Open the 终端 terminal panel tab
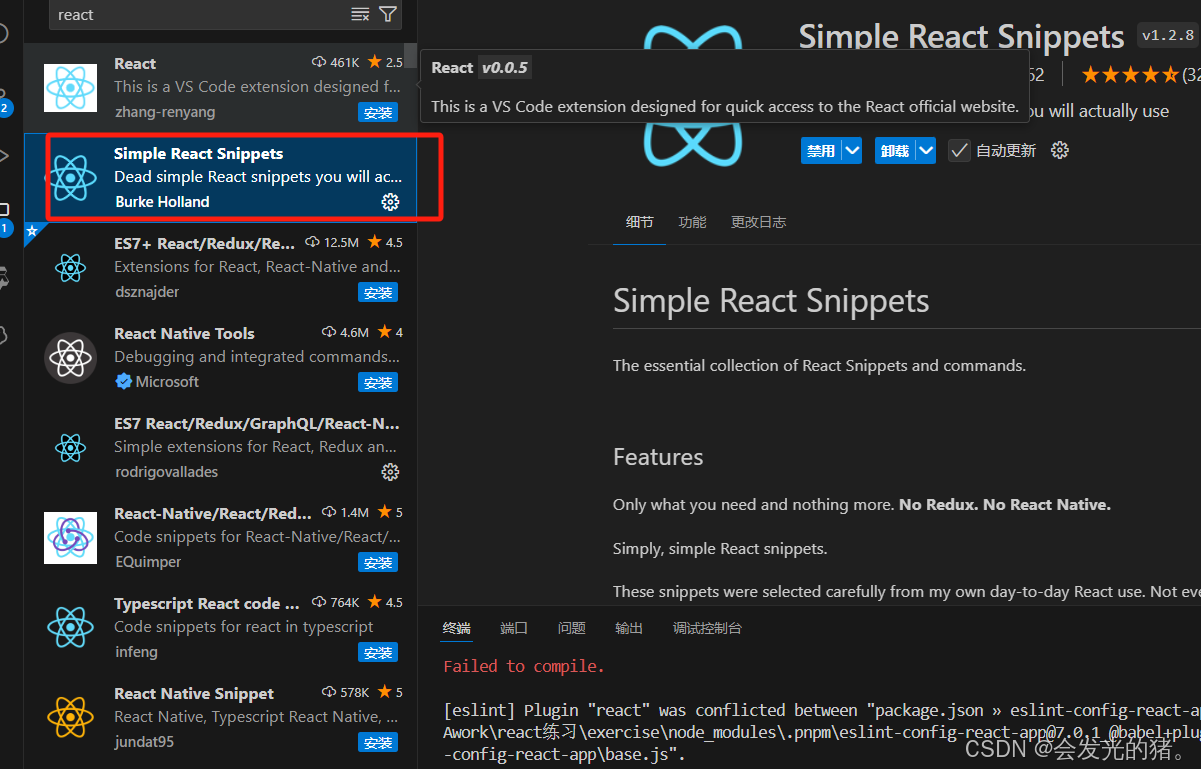1201x769 pixels. pos(456,628)
